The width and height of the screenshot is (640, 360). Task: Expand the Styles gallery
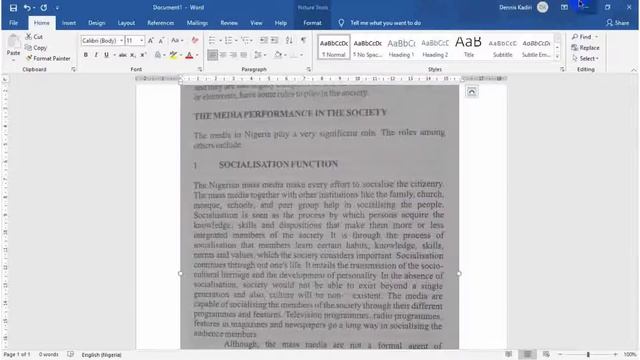pos(557,56)
